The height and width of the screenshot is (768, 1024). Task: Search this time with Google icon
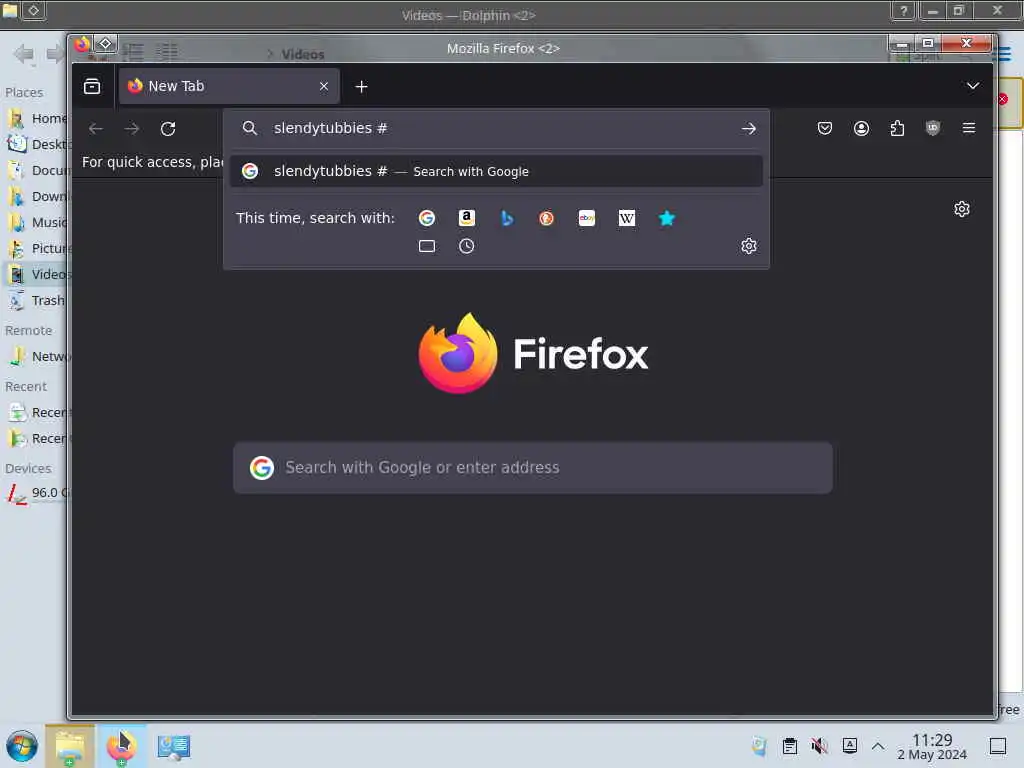tap(426, 218)
